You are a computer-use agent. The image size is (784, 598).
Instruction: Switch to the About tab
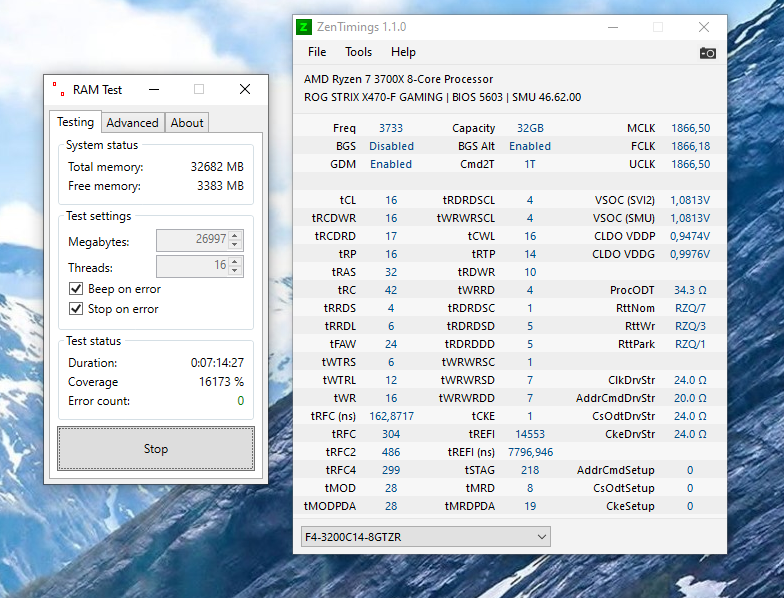187,123
